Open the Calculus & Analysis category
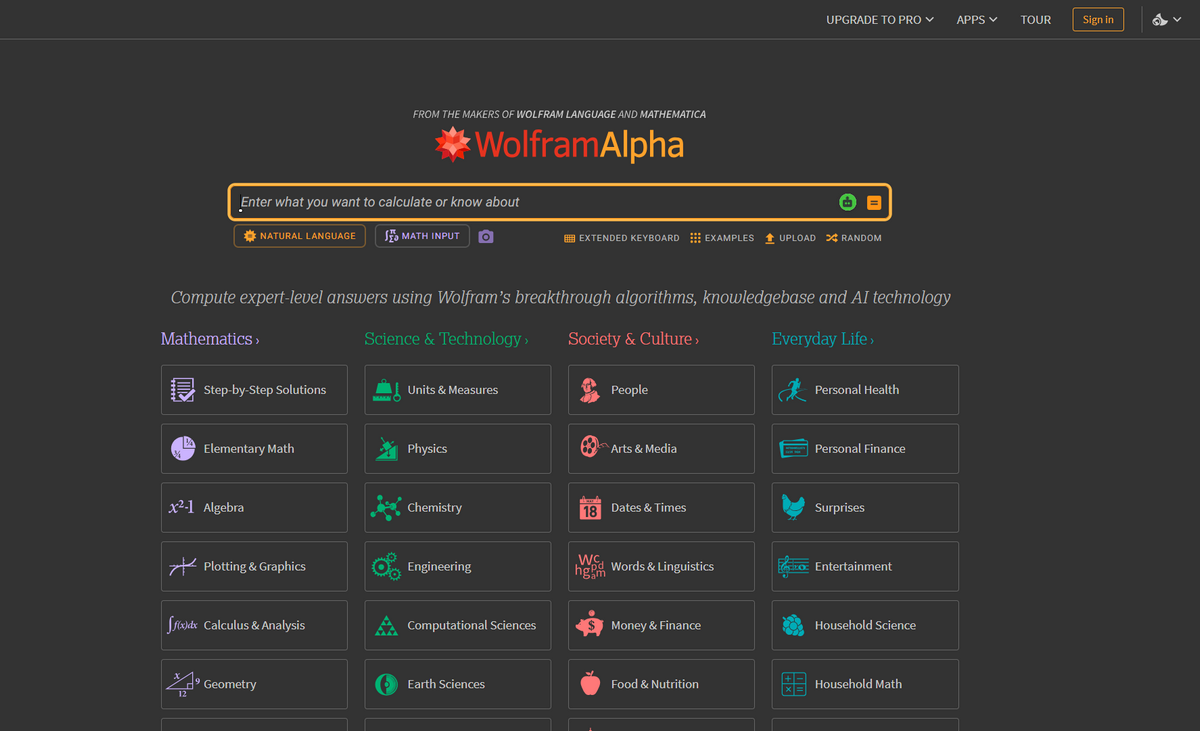This screenshot has width=1200, height=731. pos(254,626)
